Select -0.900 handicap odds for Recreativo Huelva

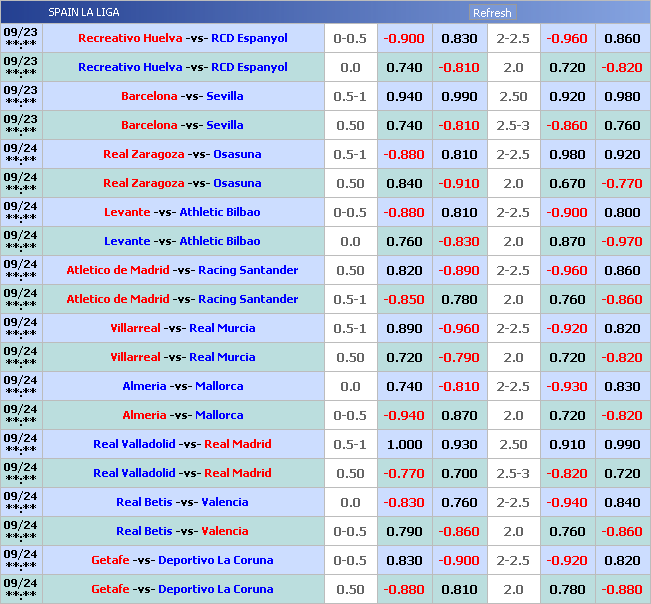point(405,39)
